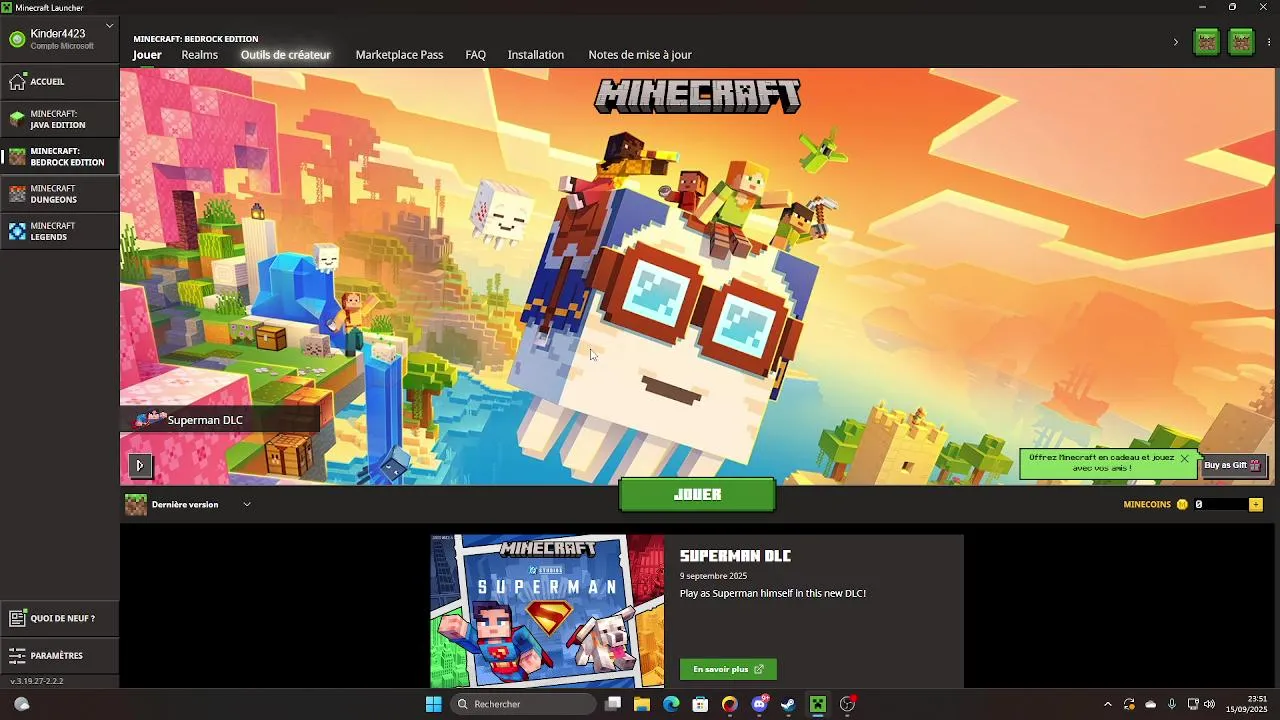Click the 9 septembre 2025 date text
Viewport: 1280px width, 720px height.
pos(713,576)
